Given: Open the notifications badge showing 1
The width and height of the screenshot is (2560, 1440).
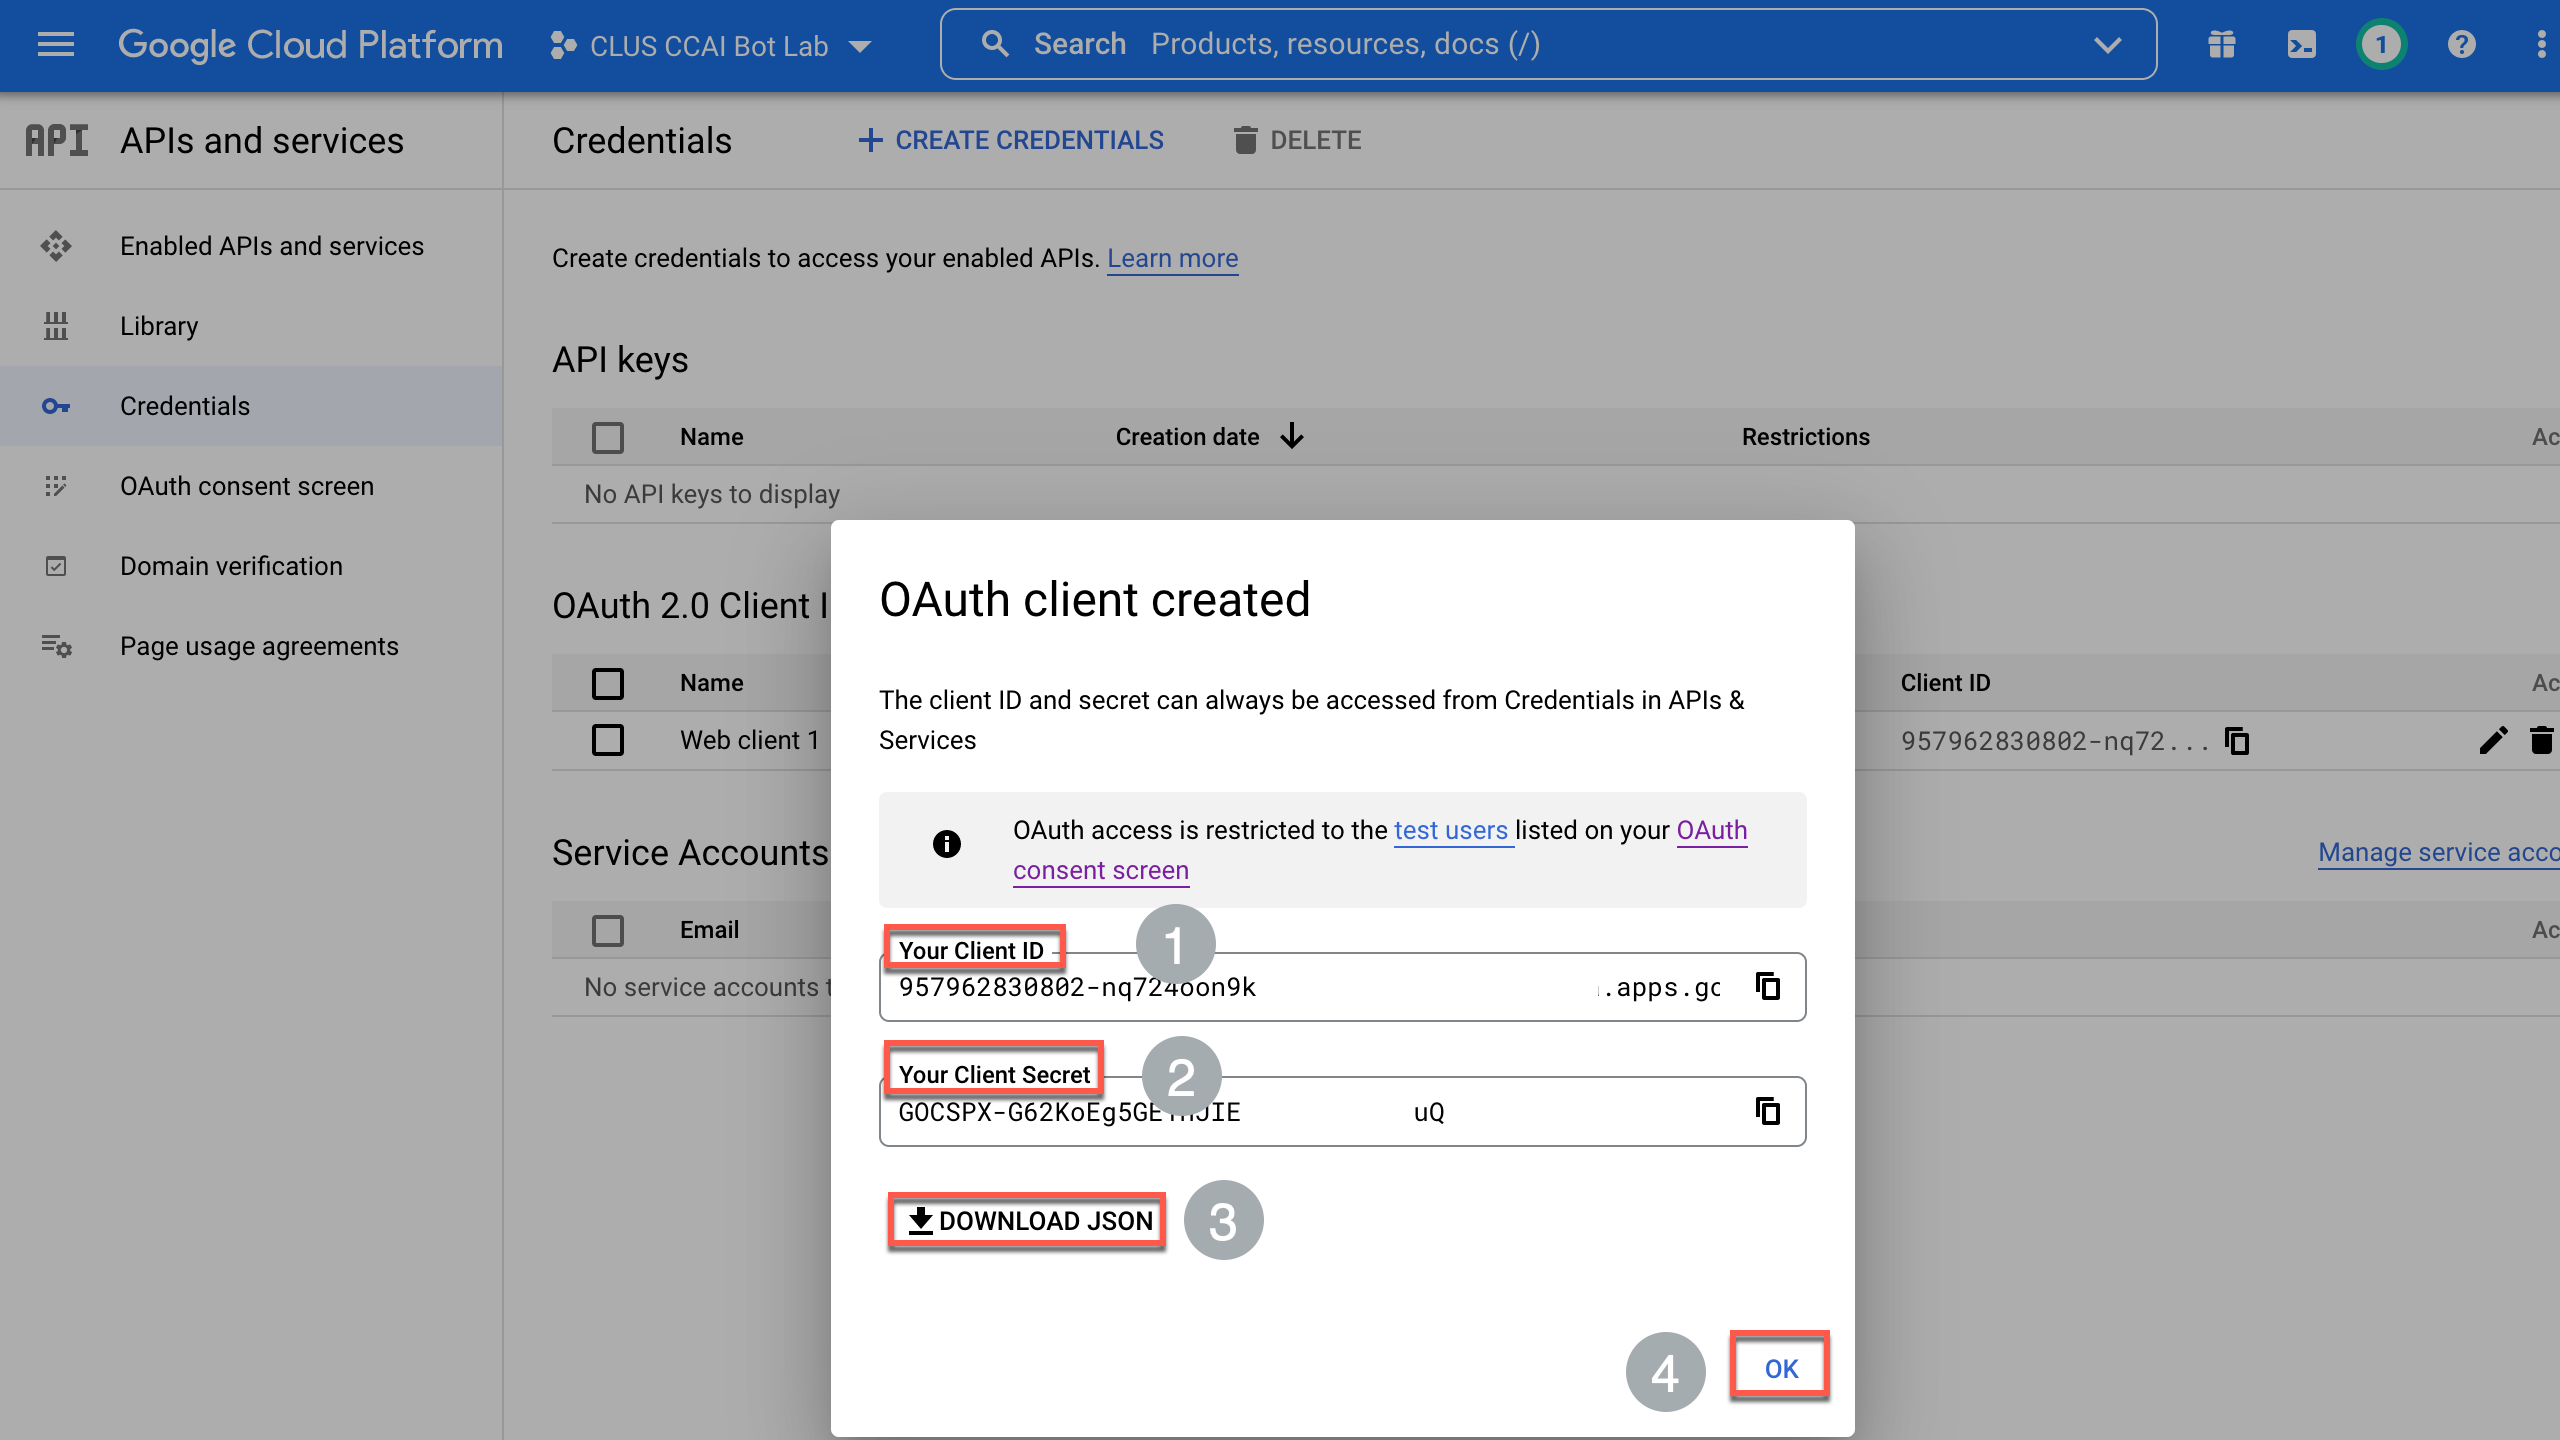Looking at the screenshot, I should [x=2381, y=45].
